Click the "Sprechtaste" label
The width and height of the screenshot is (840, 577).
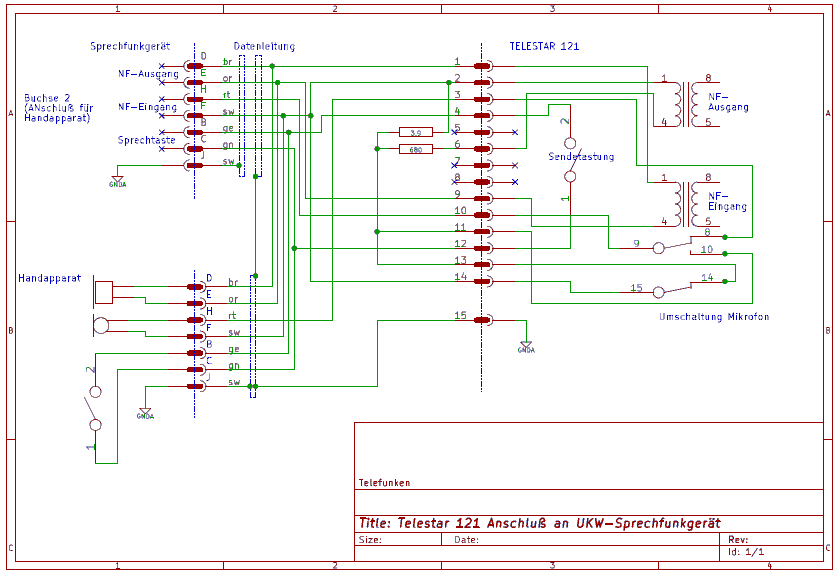(x=146, y=140)
